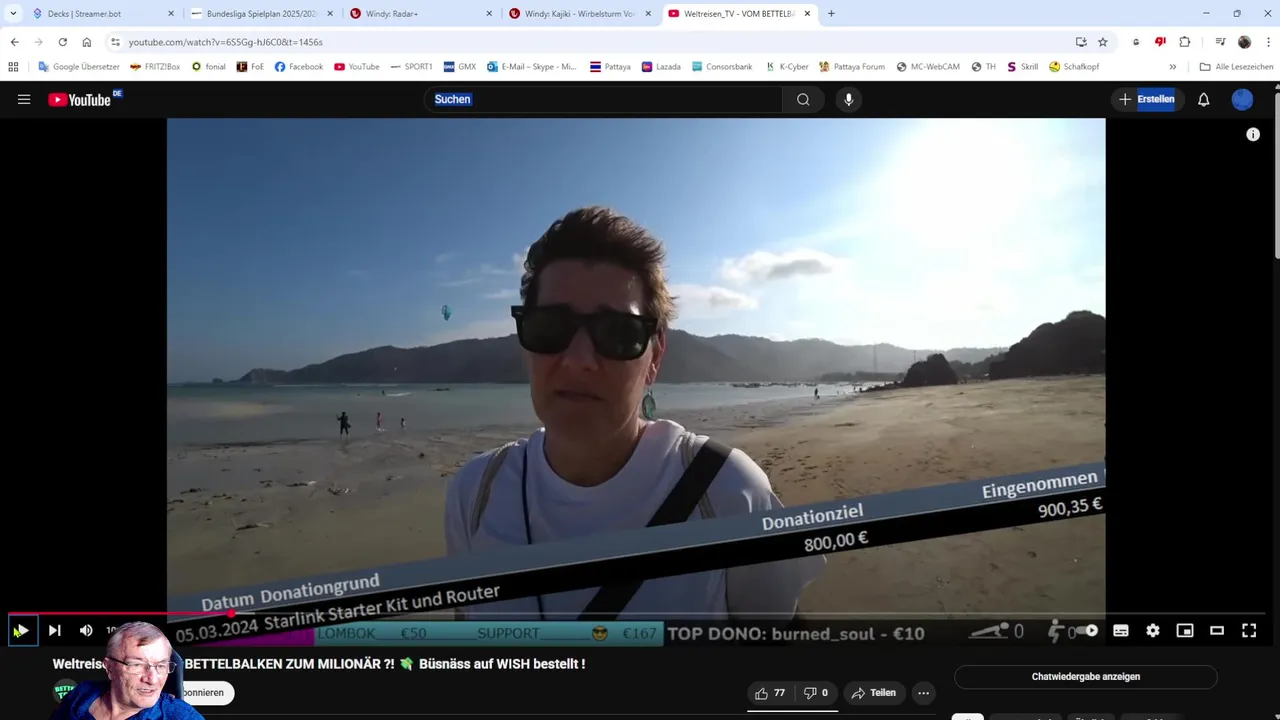Open the extensions puzzle menu
1280x720 pixels.
click(x=1185, y=42)
